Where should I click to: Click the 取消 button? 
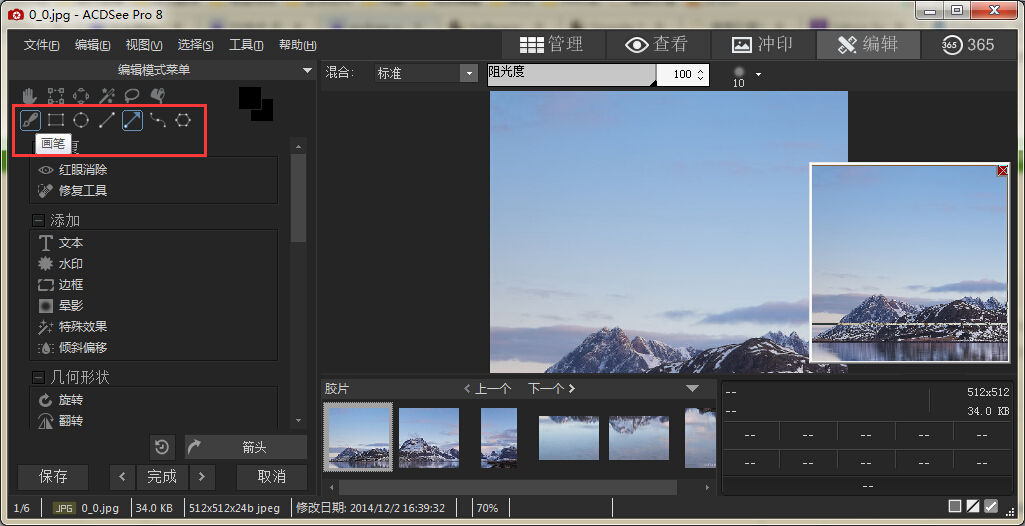271,476
